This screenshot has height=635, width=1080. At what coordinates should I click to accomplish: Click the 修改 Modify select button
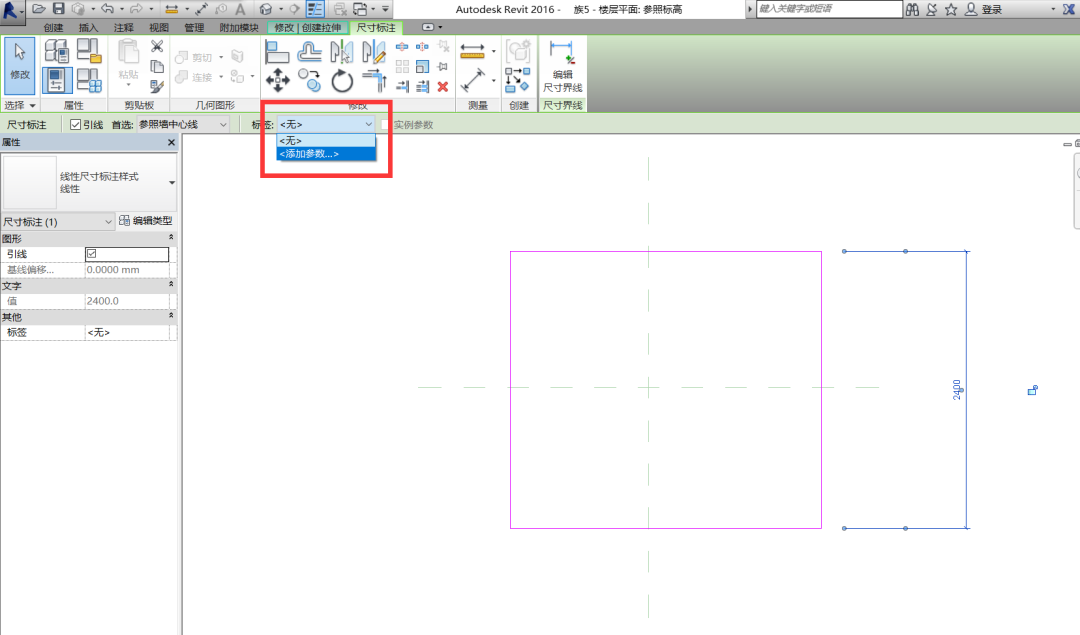pos(20,66)
